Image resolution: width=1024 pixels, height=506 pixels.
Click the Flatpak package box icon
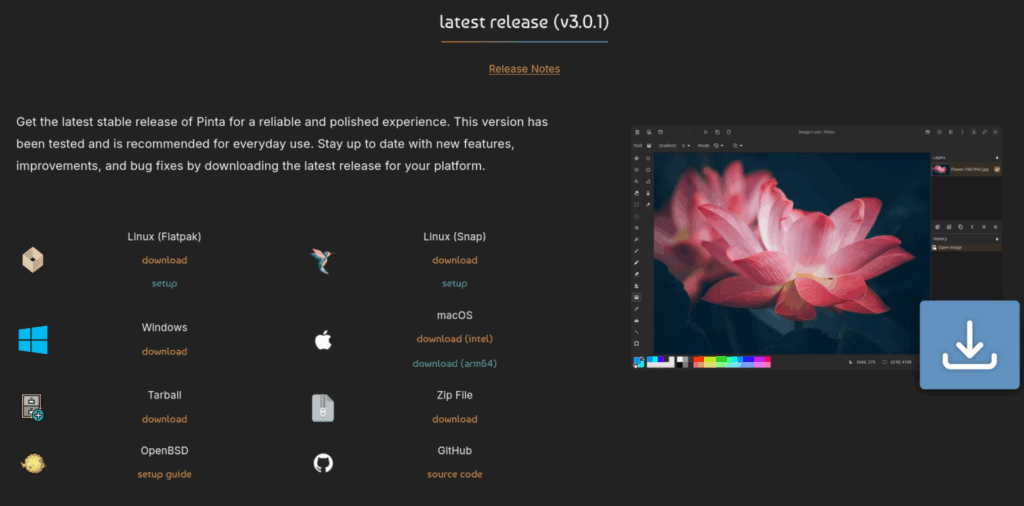tap(33, 260)
